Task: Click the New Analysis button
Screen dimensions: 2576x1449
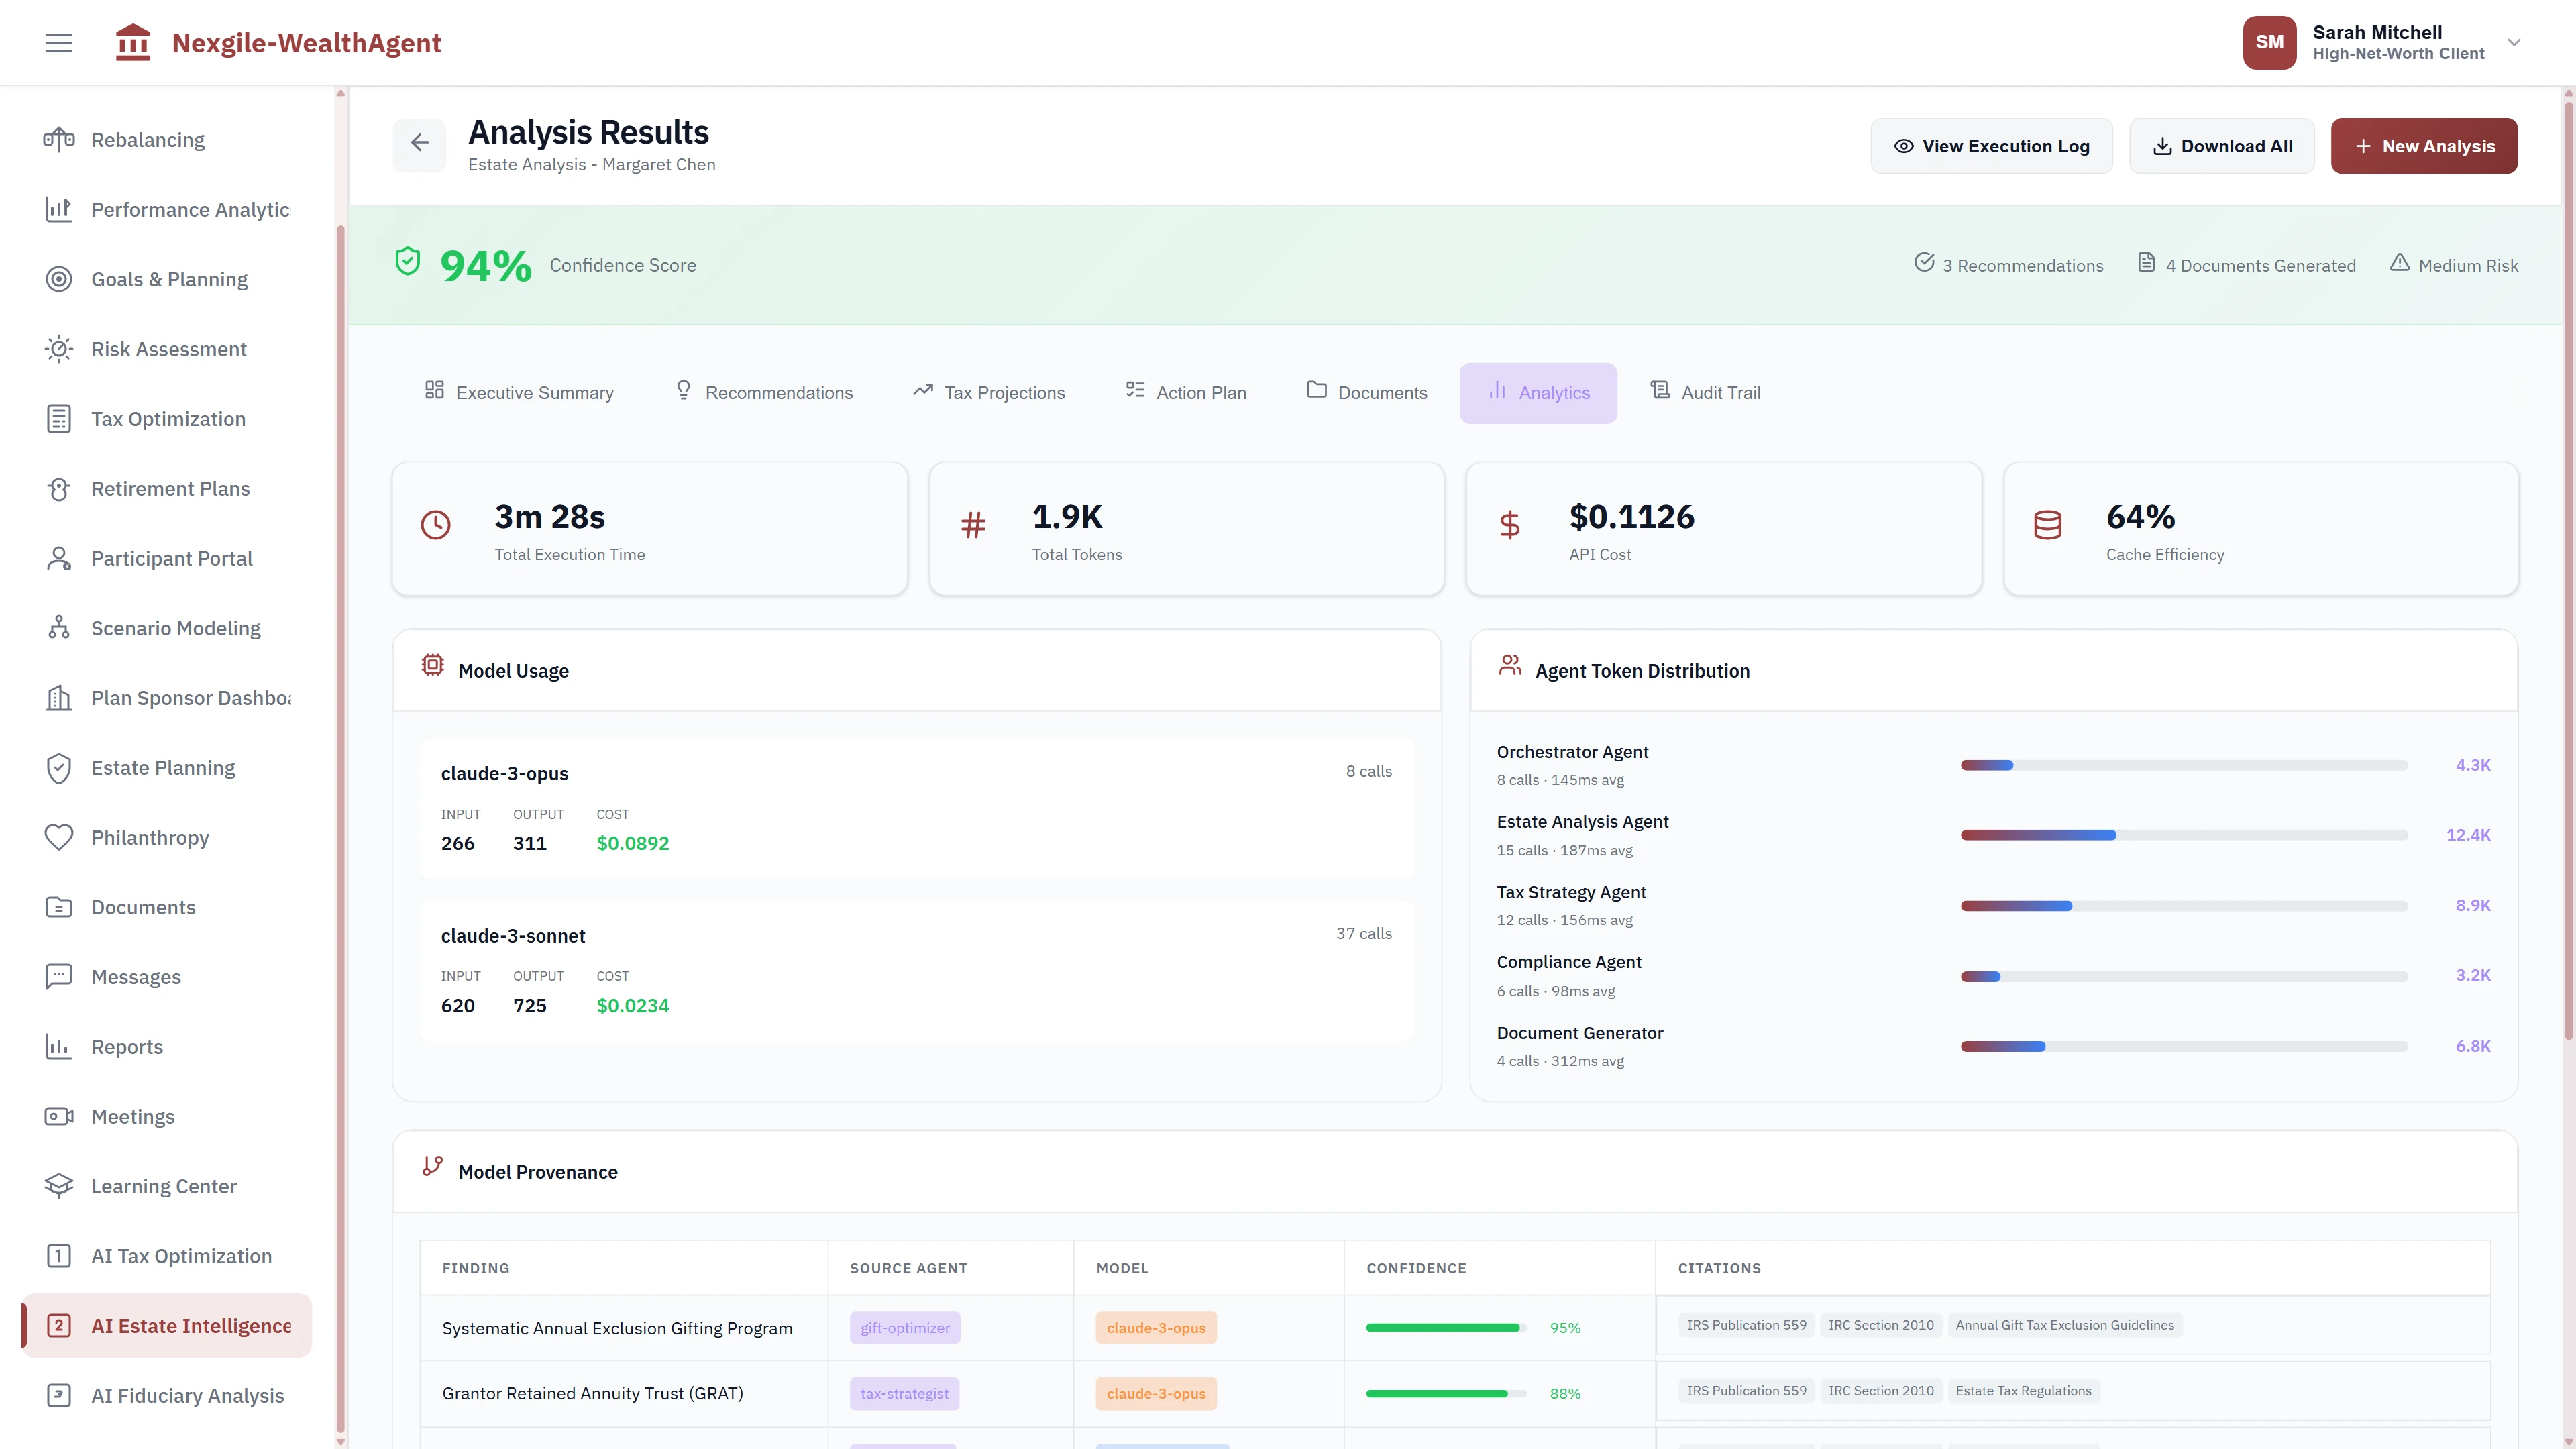Action: click(2424, 145)
